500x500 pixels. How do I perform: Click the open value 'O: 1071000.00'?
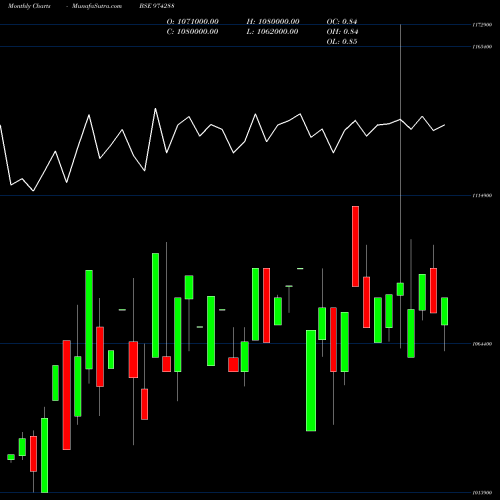(x=193, y=21)
